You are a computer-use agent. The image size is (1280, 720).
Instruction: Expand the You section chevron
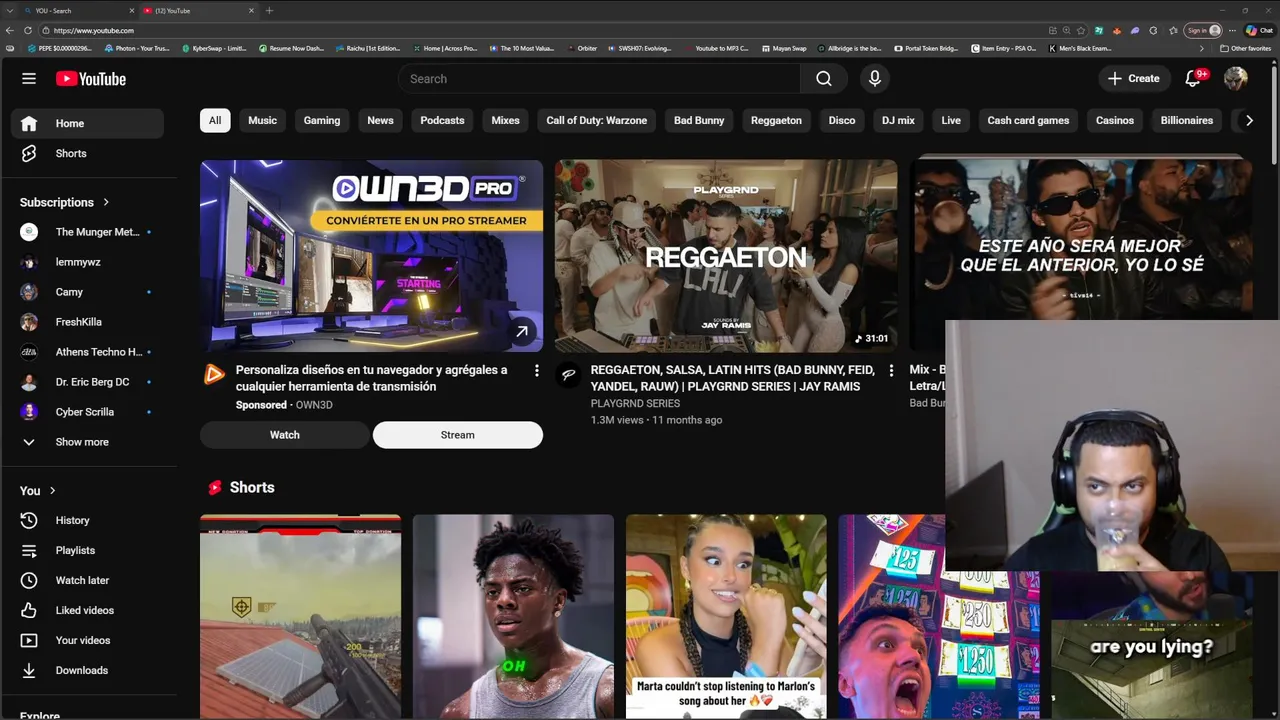(x=53, y=490)
